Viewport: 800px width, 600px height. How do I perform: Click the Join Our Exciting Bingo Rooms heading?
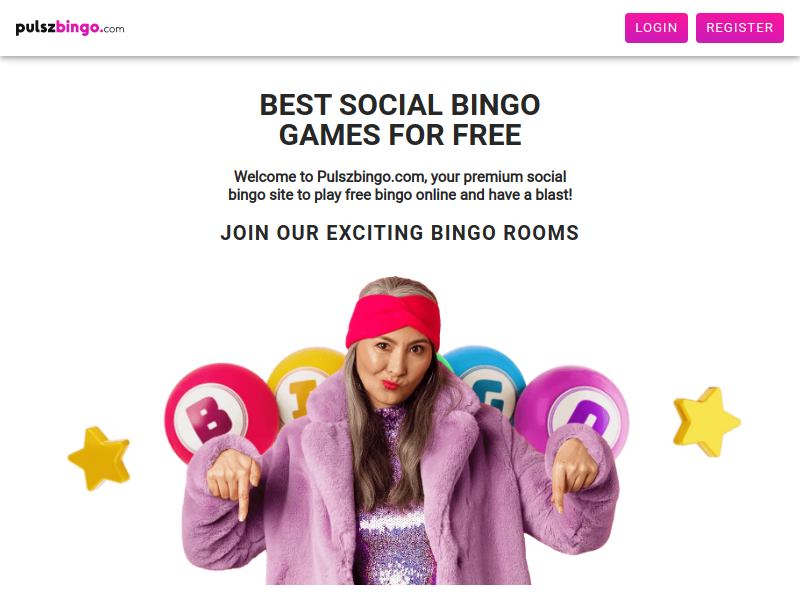click(x=400, y=234)
